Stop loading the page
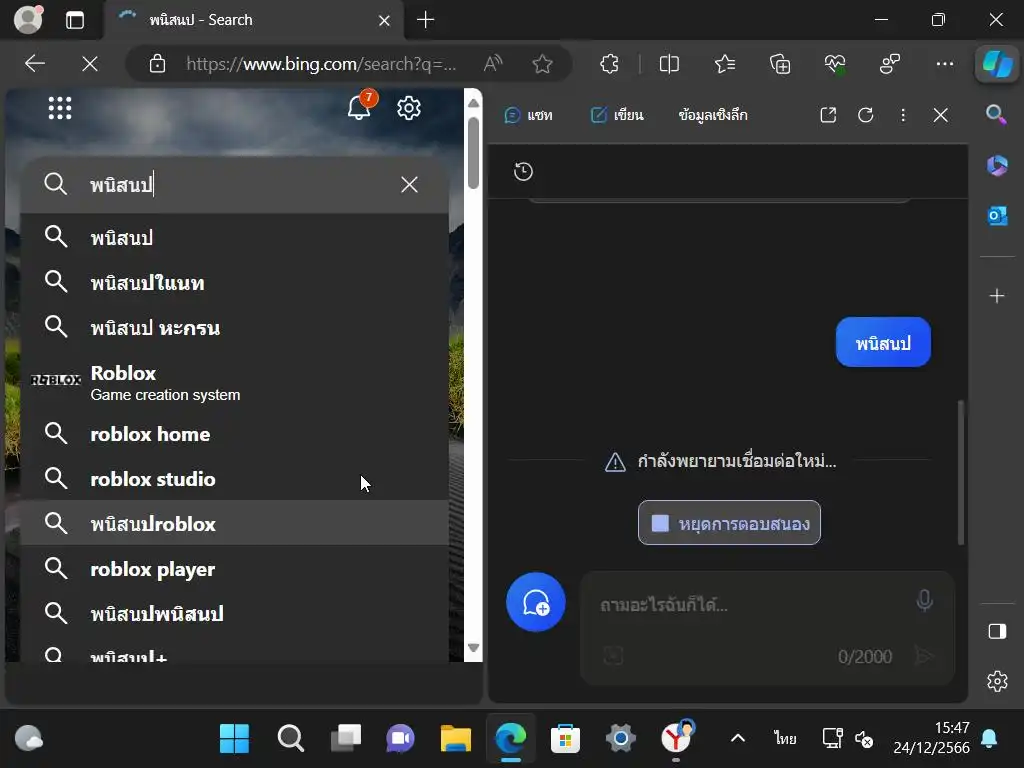 pyautogui.click(x=90, y=64)
